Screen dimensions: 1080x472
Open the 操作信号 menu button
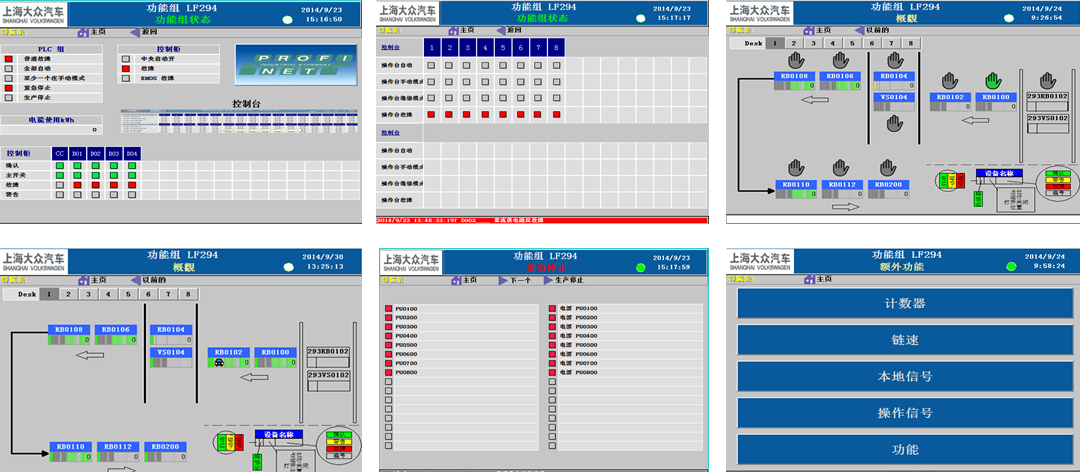pos(904,413)
